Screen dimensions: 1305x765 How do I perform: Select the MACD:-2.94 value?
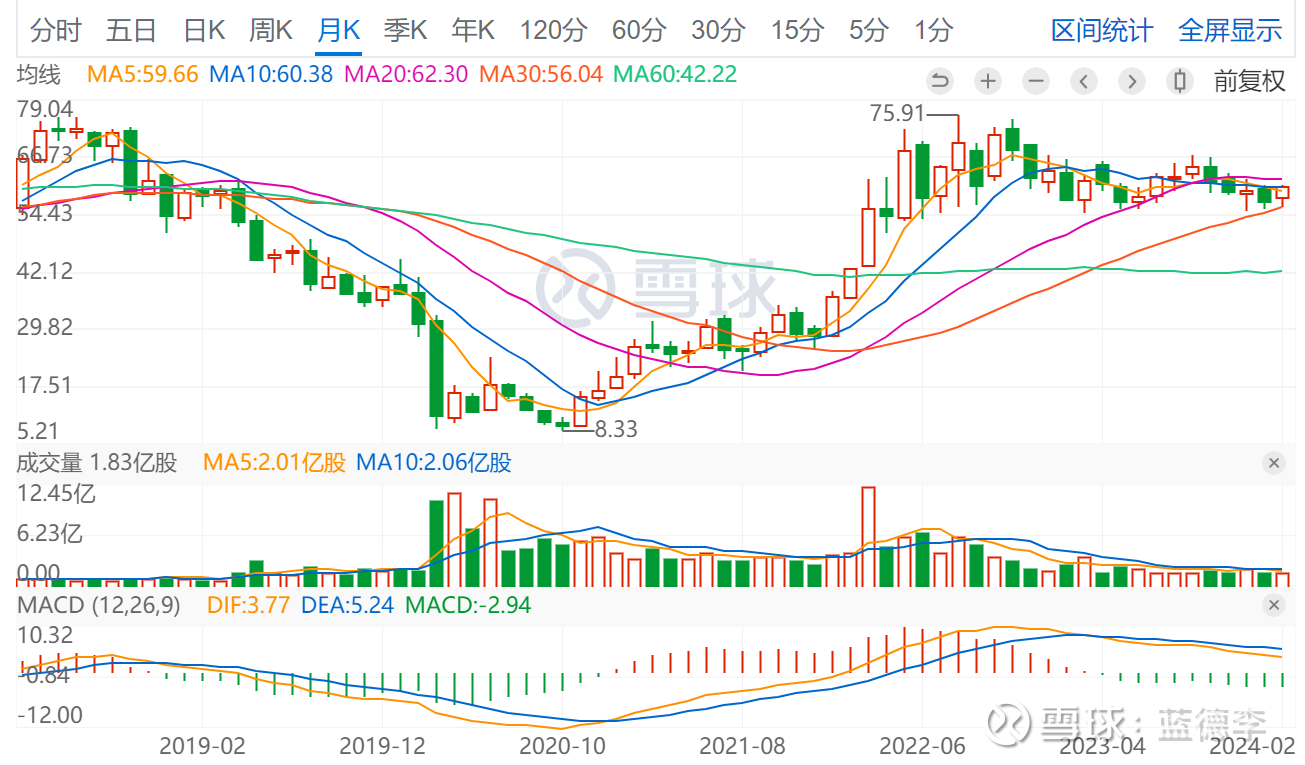tap(468, 605)
